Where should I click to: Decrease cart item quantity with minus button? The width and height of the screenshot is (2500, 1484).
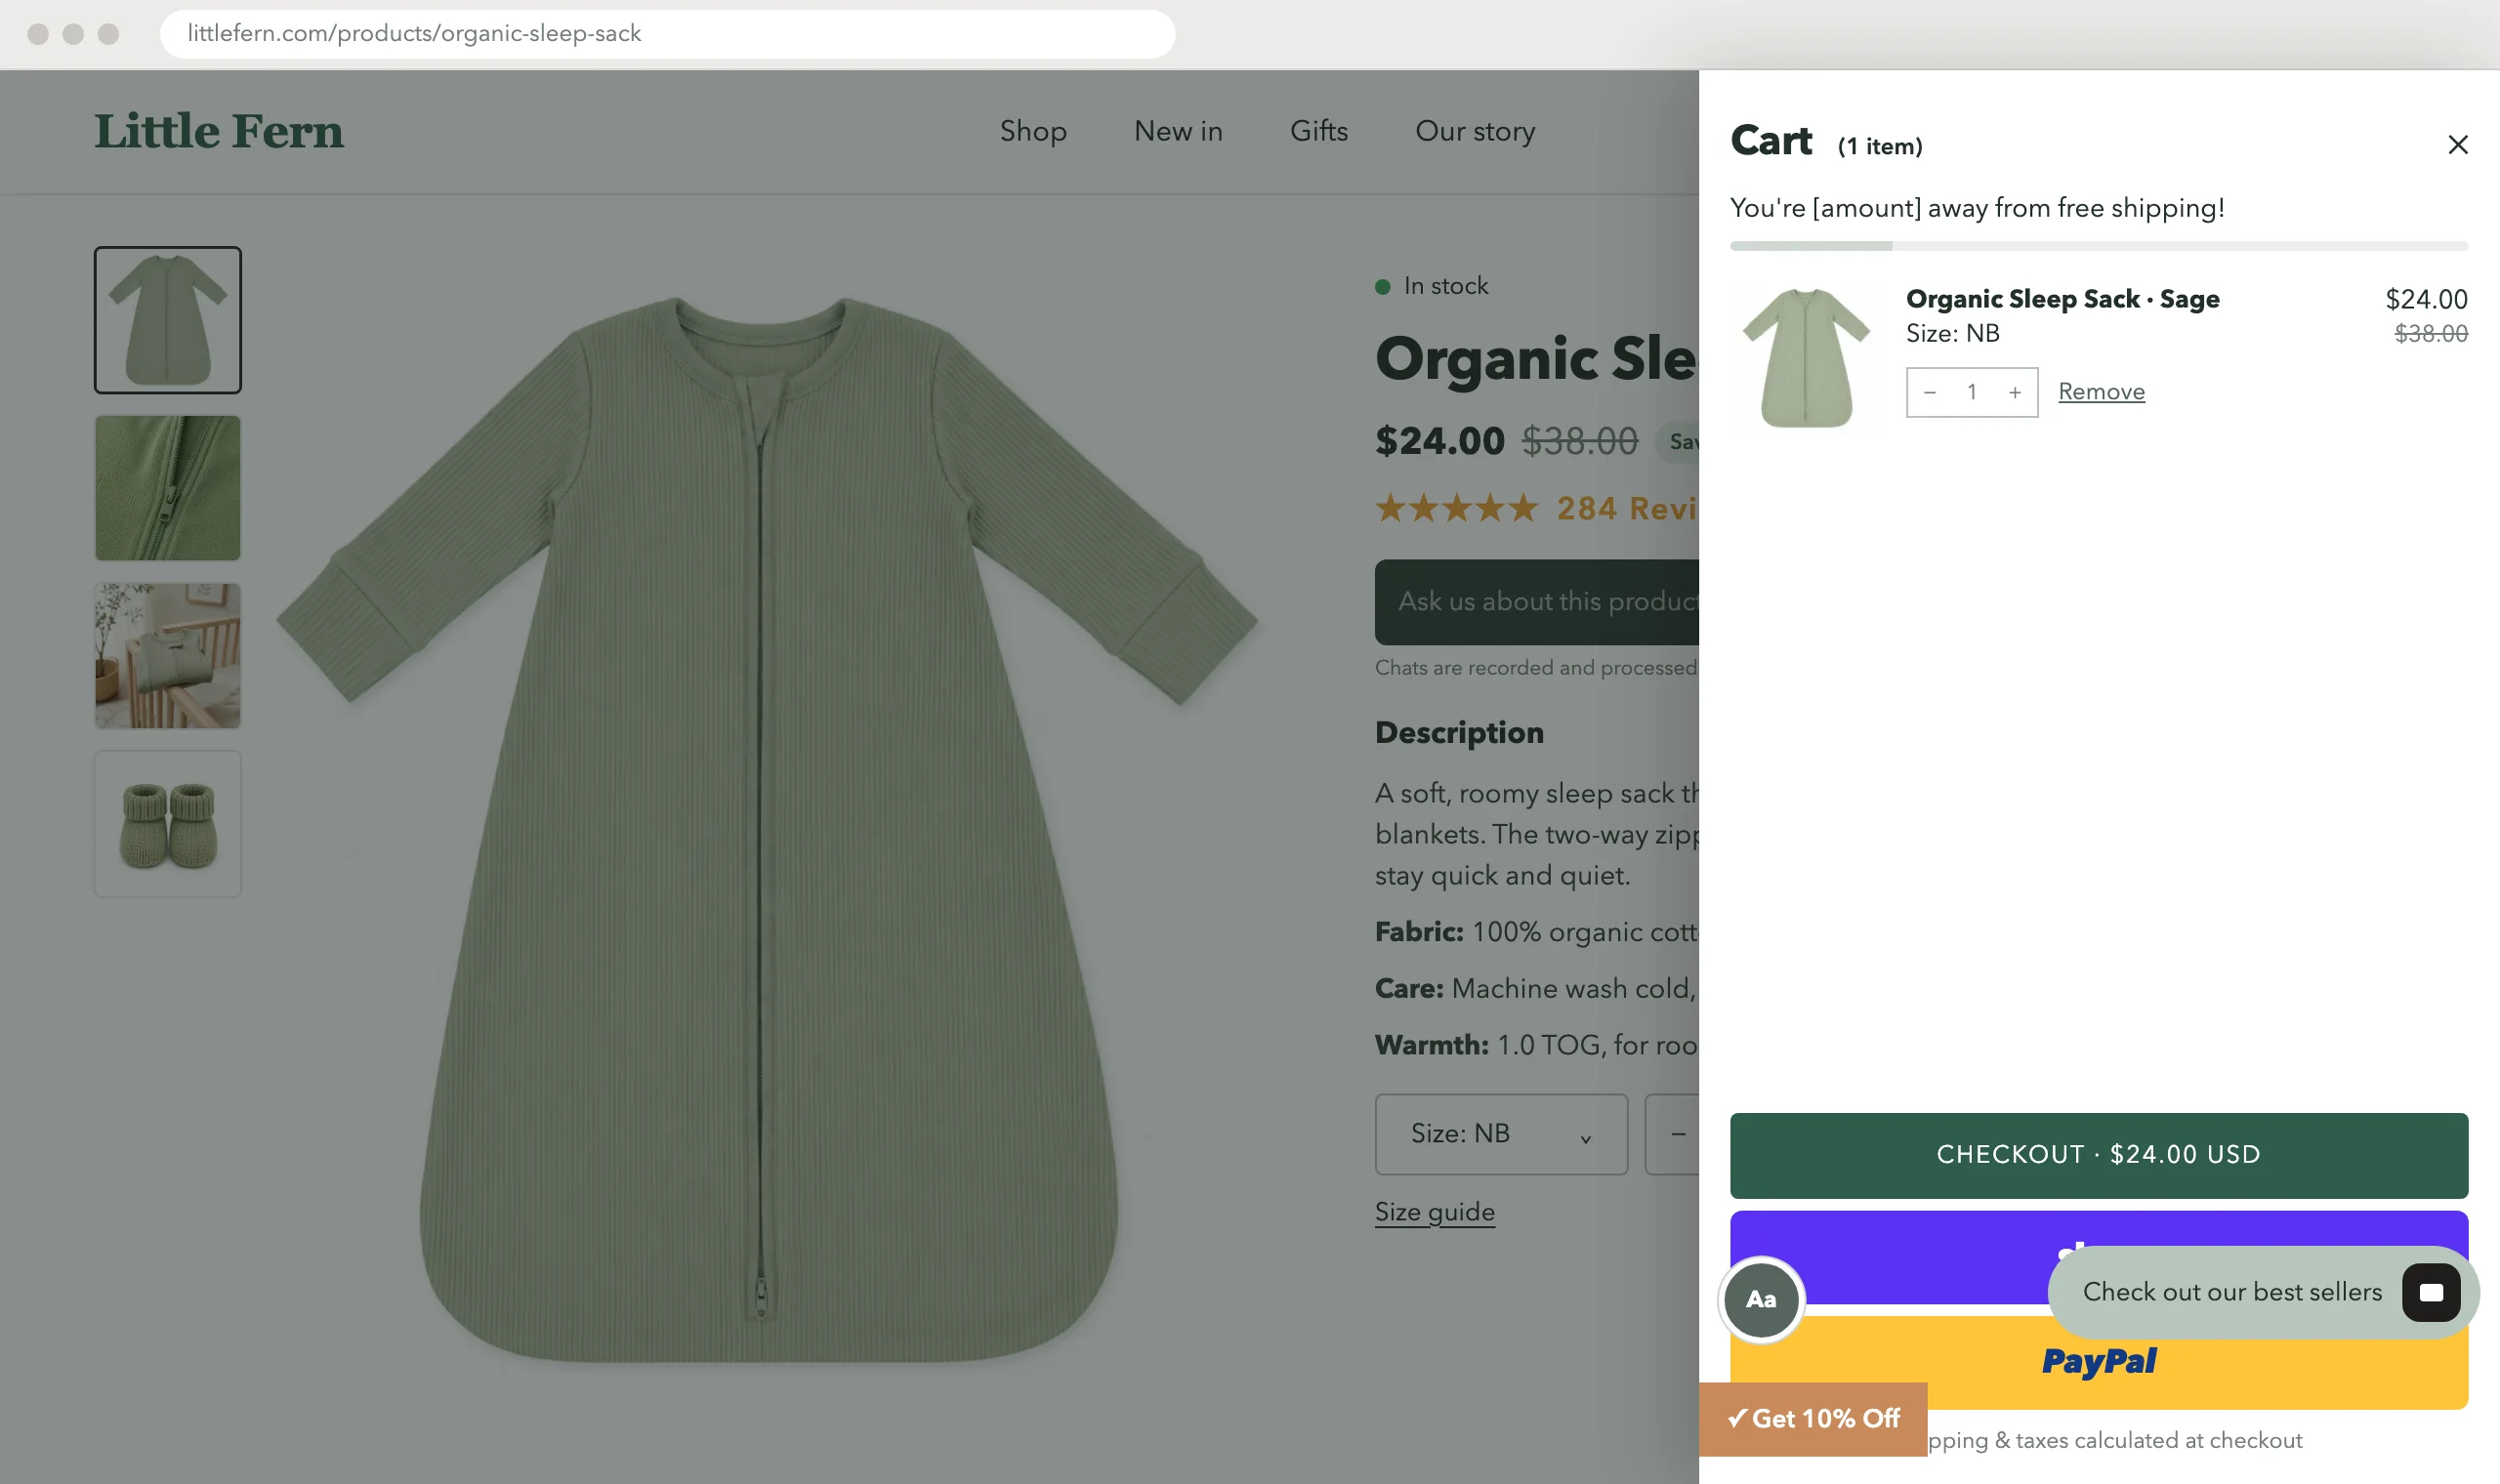[x=1929, y=392]
